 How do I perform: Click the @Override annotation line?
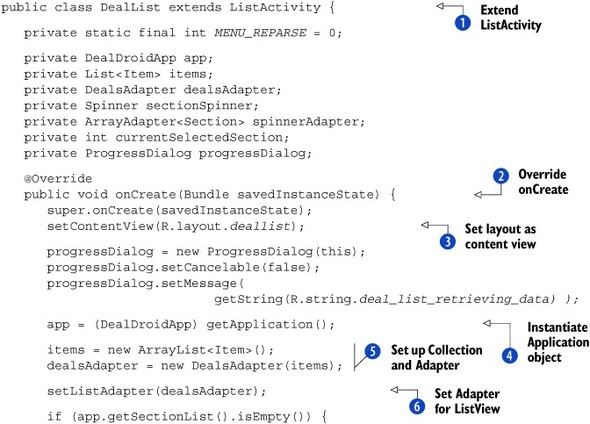pos(58,178)
